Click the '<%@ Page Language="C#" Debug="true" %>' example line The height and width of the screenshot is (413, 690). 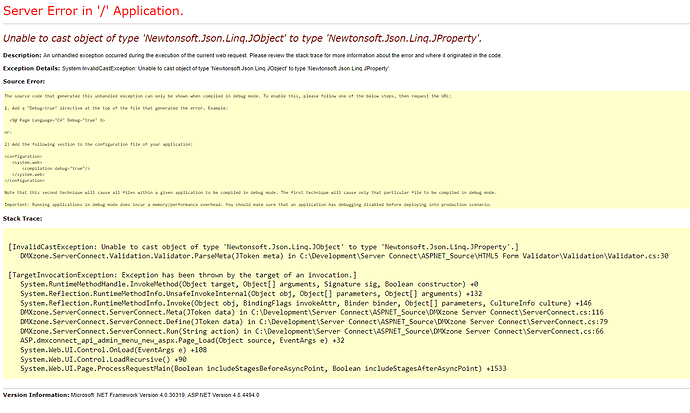pyautogui.click(x=57, y=120)
